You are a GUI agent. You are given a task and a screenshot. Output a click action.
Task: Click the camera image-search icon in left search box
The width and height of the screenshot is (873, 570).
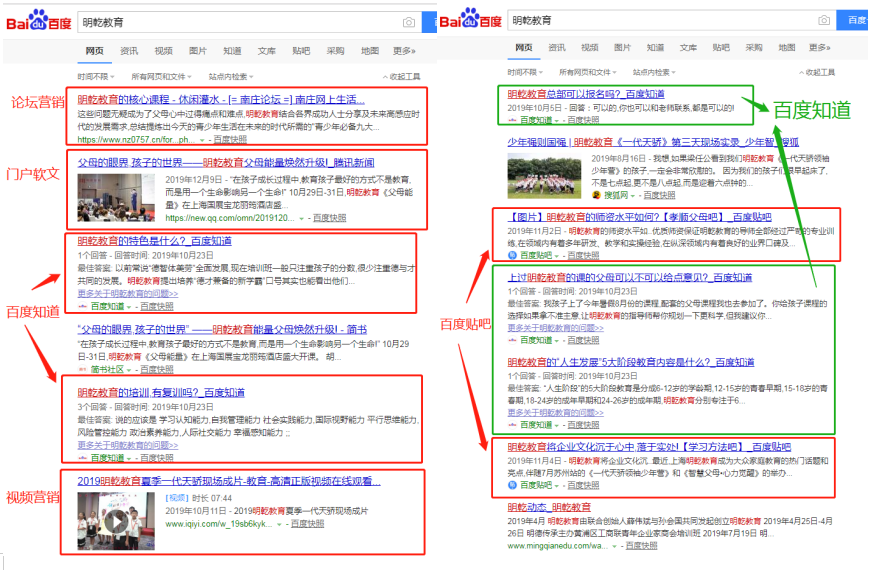click(x=409, y=22)
